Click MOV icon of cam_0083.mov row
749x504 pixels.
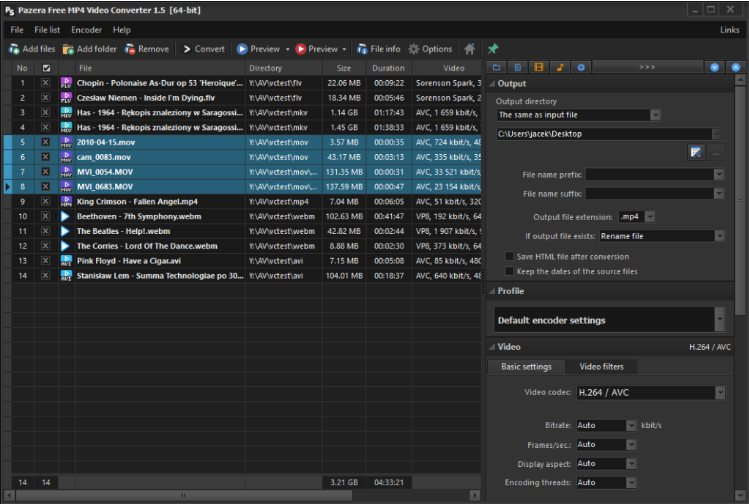tap(66, 157)
